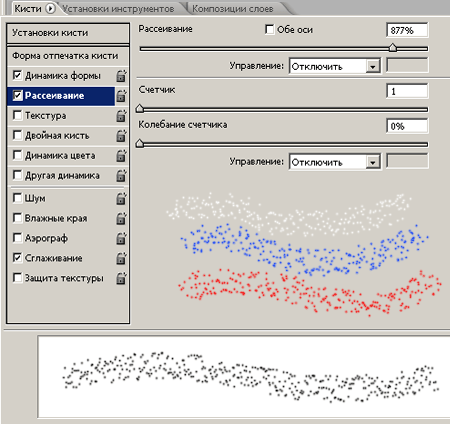This screenshot has height=425, width=450.
Task: Enable the Двойная кисть checkbox
Action: pos(17,135)
